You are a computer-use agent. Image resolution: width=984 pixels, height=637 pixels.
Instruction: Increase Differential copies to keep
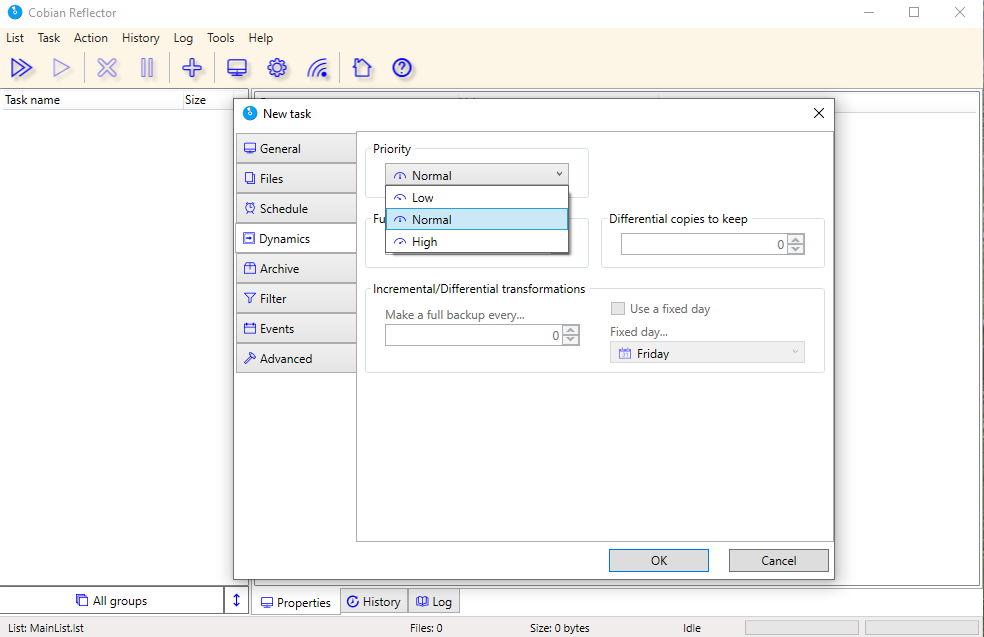click(x=796, y=239)
